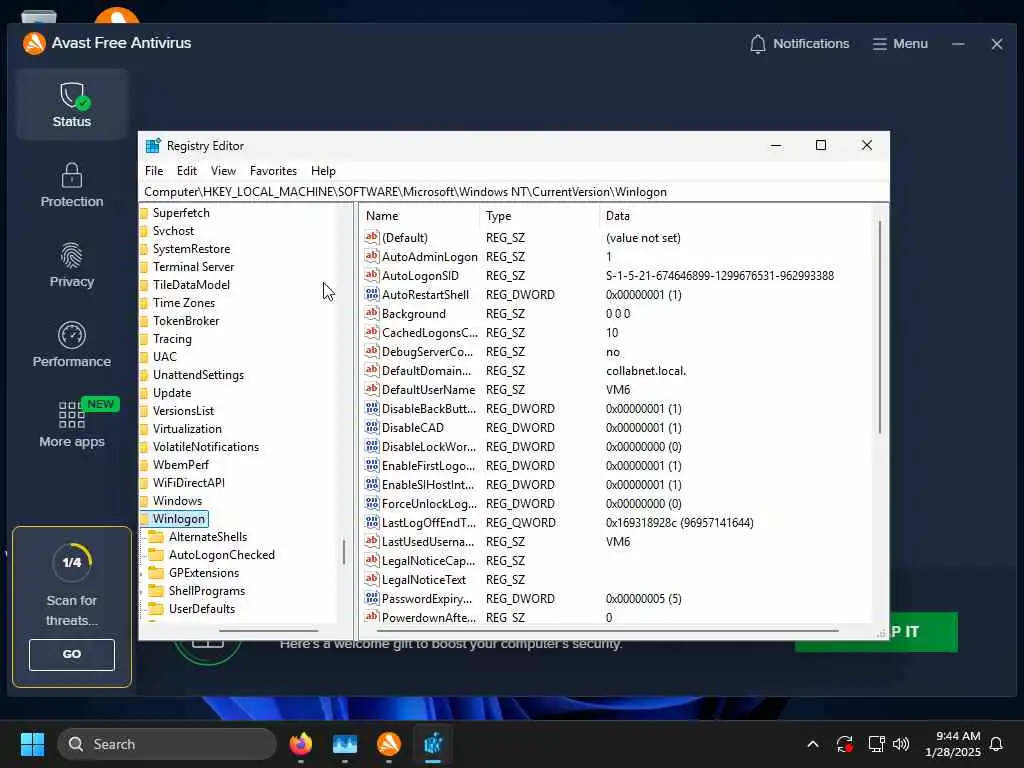
Task: Select the AutoRestartShell DWORD value icon
Action: [x=372, y=294]
